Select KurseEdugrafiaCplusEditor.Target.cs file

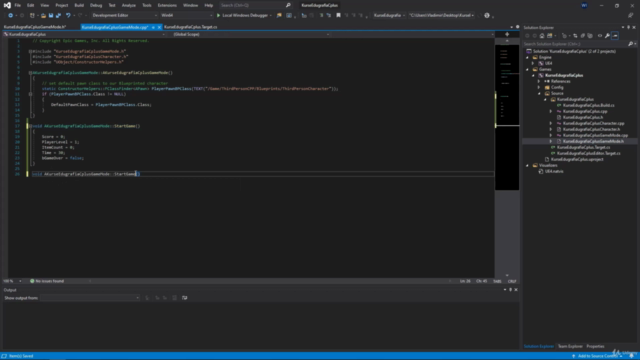588,153
